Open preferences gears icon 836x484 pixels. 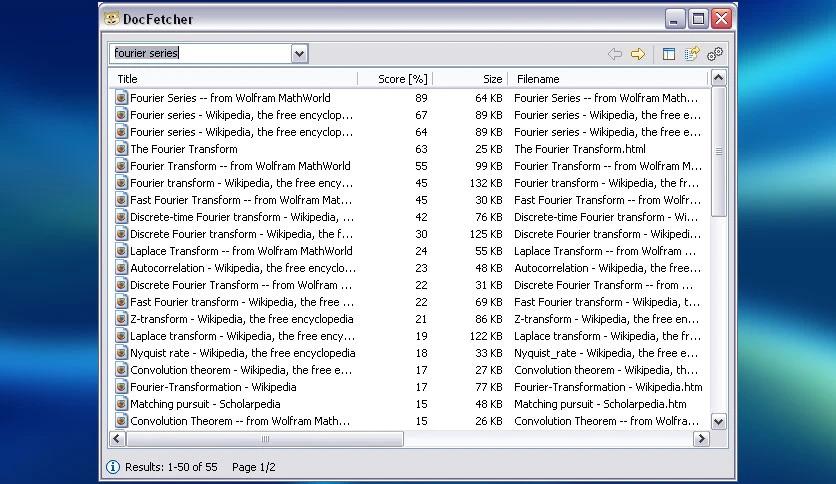(714, 54)
